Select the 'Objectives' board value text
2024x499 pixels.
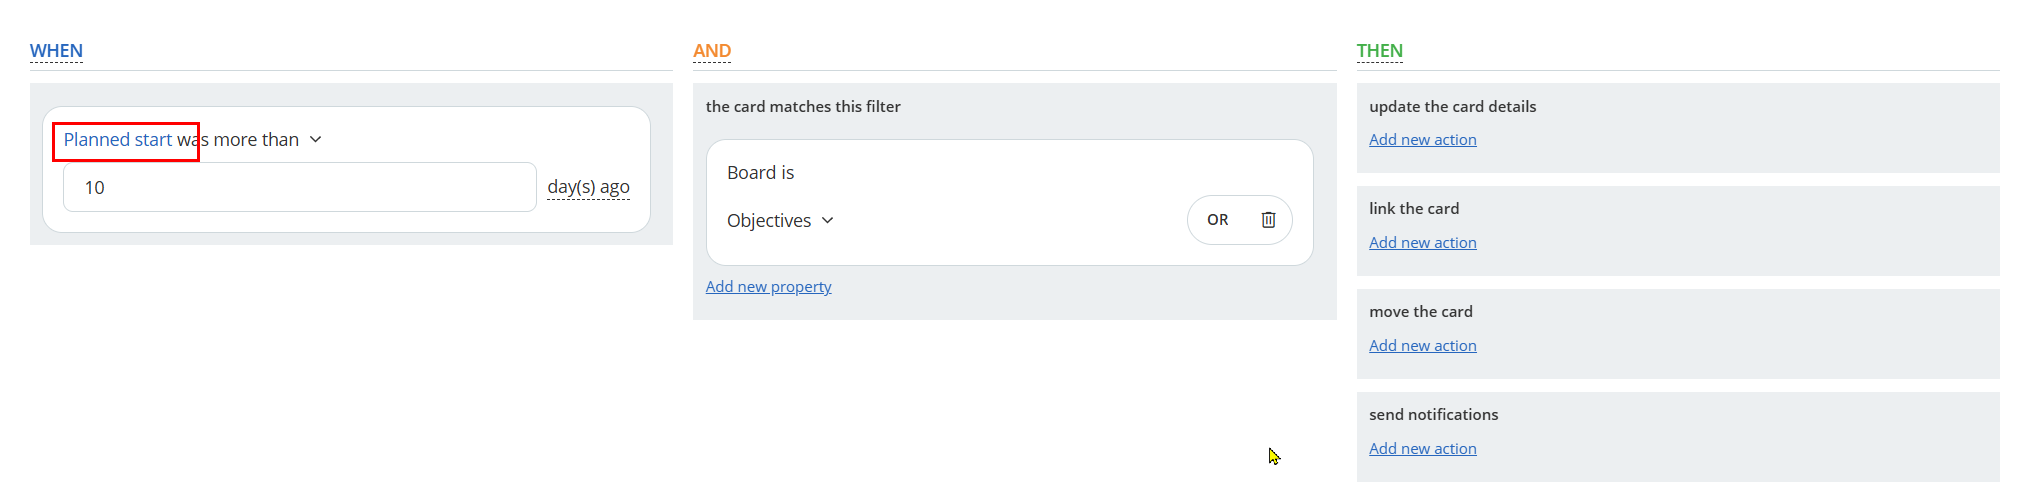coord(769,221)
